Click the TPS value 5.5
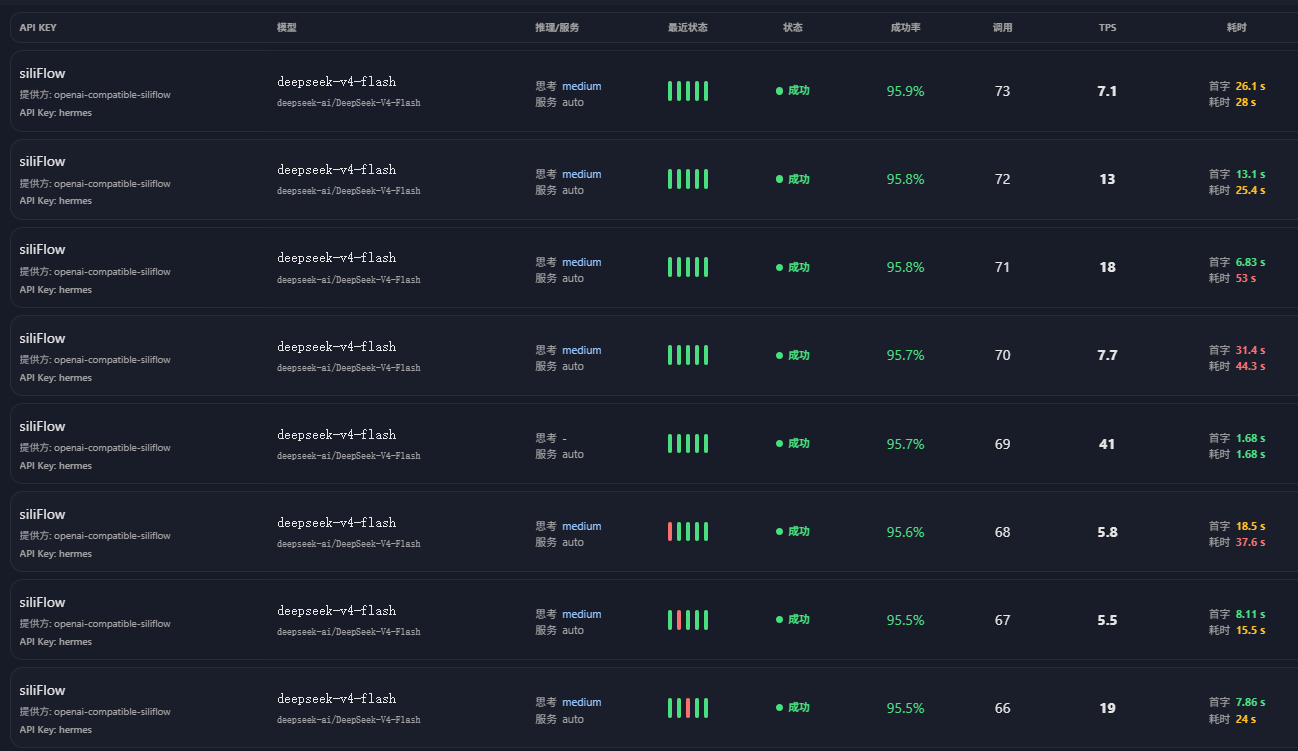 1107,620
